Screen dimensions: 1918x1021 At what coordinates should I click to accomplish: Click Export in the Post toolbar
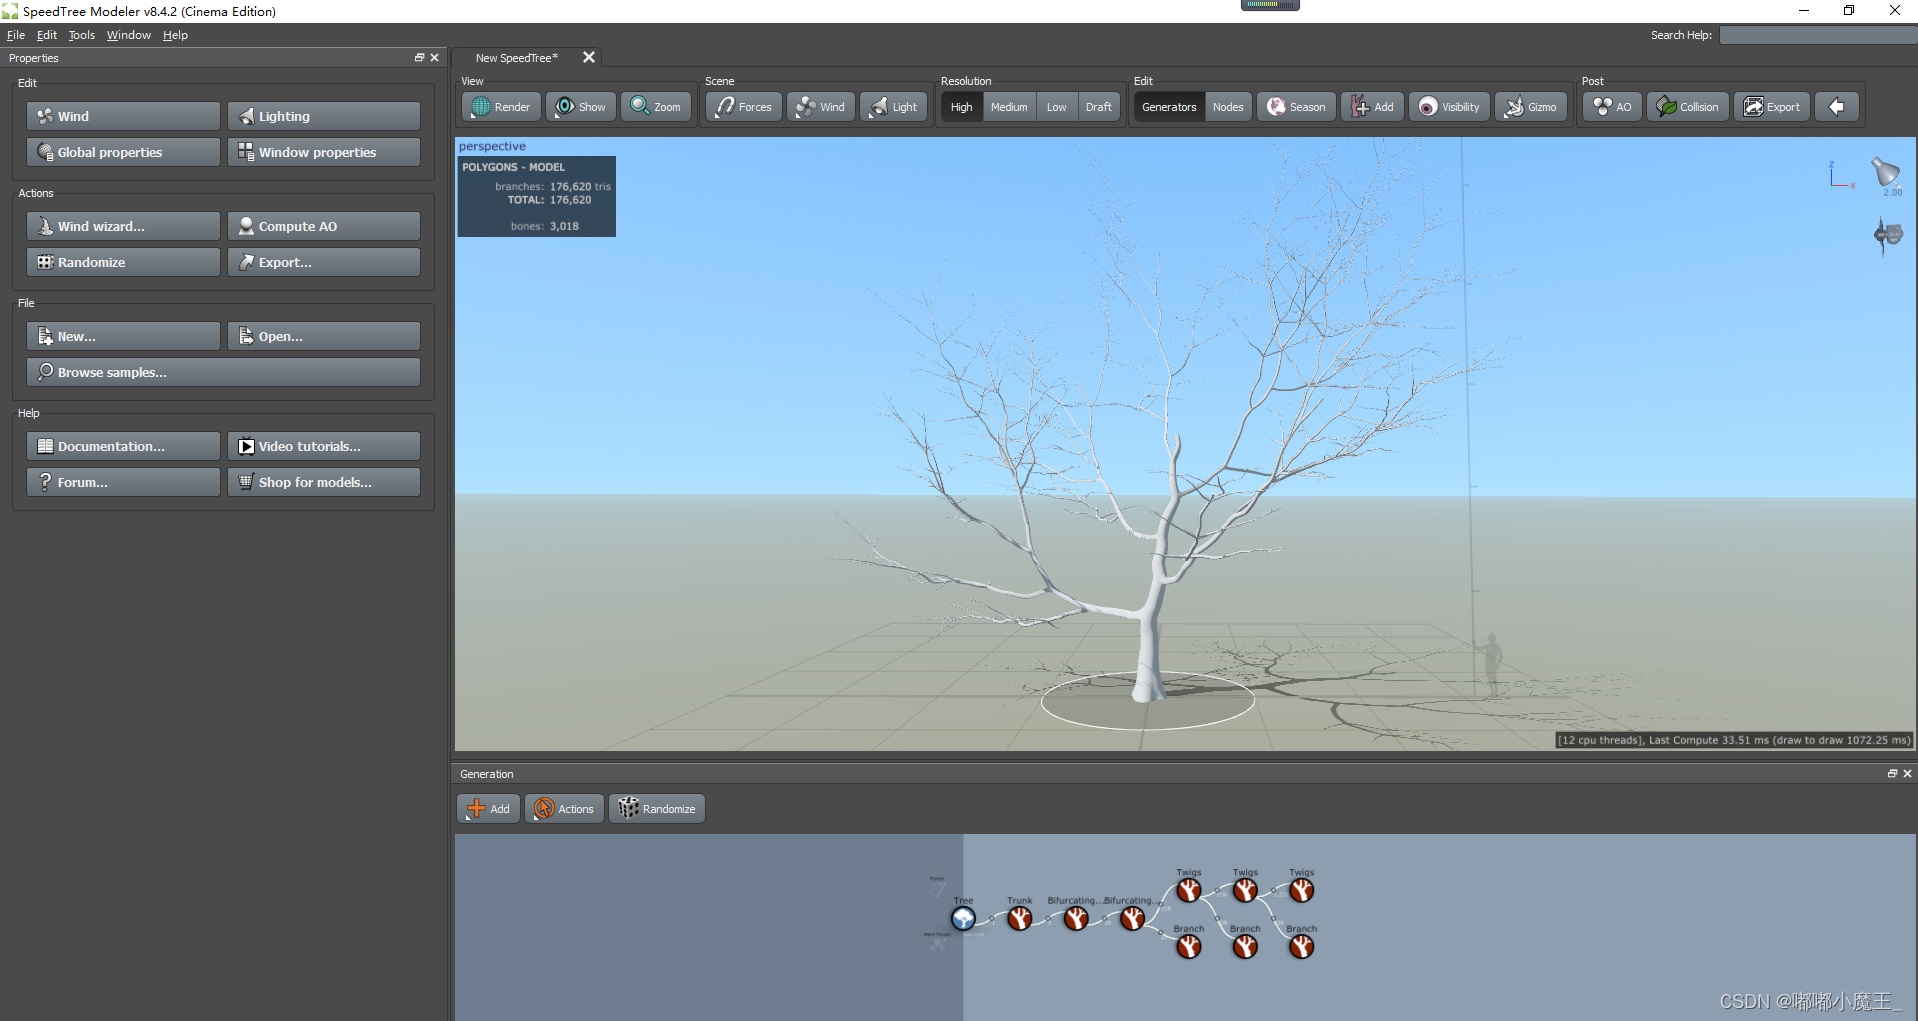coord(1772,107)
